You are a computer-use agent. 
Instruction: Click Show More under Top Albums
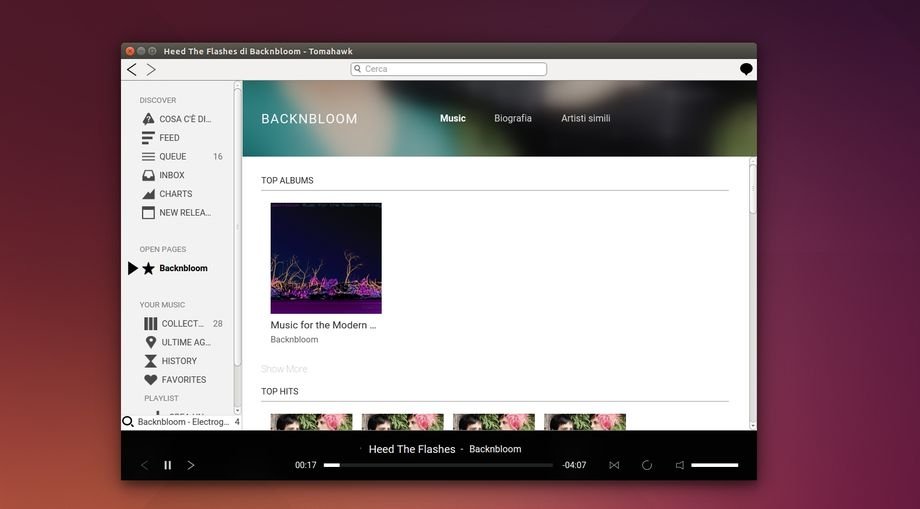click(284, 369)
